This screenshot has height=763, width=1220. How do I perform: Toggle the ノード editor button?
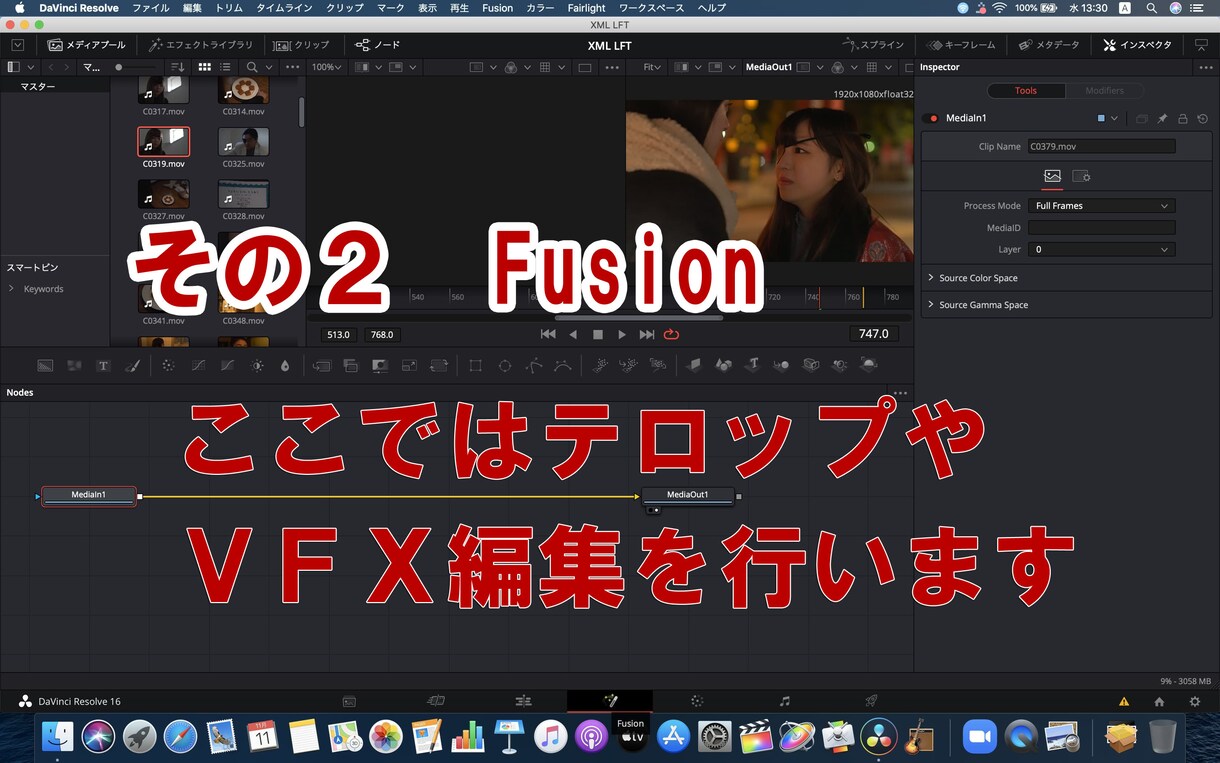[378, 45]
